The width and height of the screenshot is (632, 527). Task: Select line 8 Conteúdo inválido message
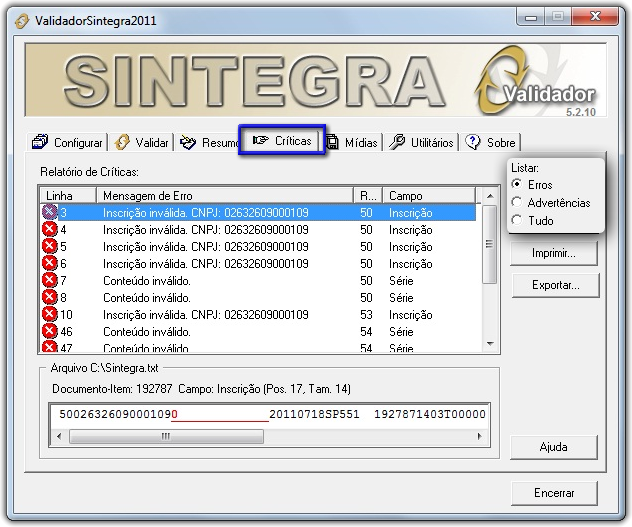[147, 298]
